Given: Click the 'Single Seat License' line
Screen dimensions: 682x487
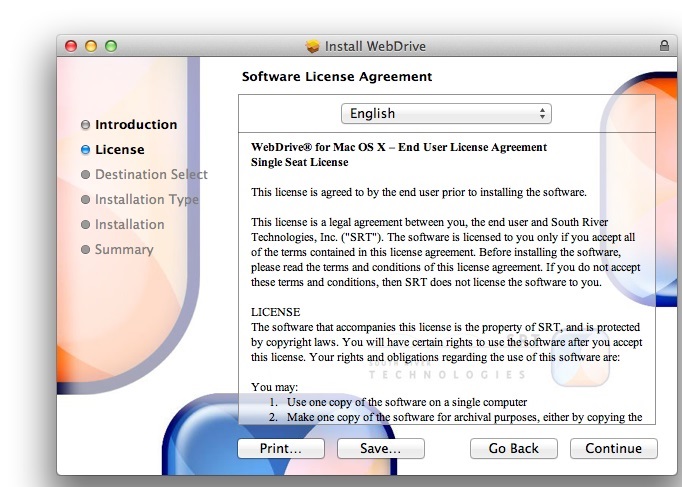Looking at the screenshot, I should [300, 162].
